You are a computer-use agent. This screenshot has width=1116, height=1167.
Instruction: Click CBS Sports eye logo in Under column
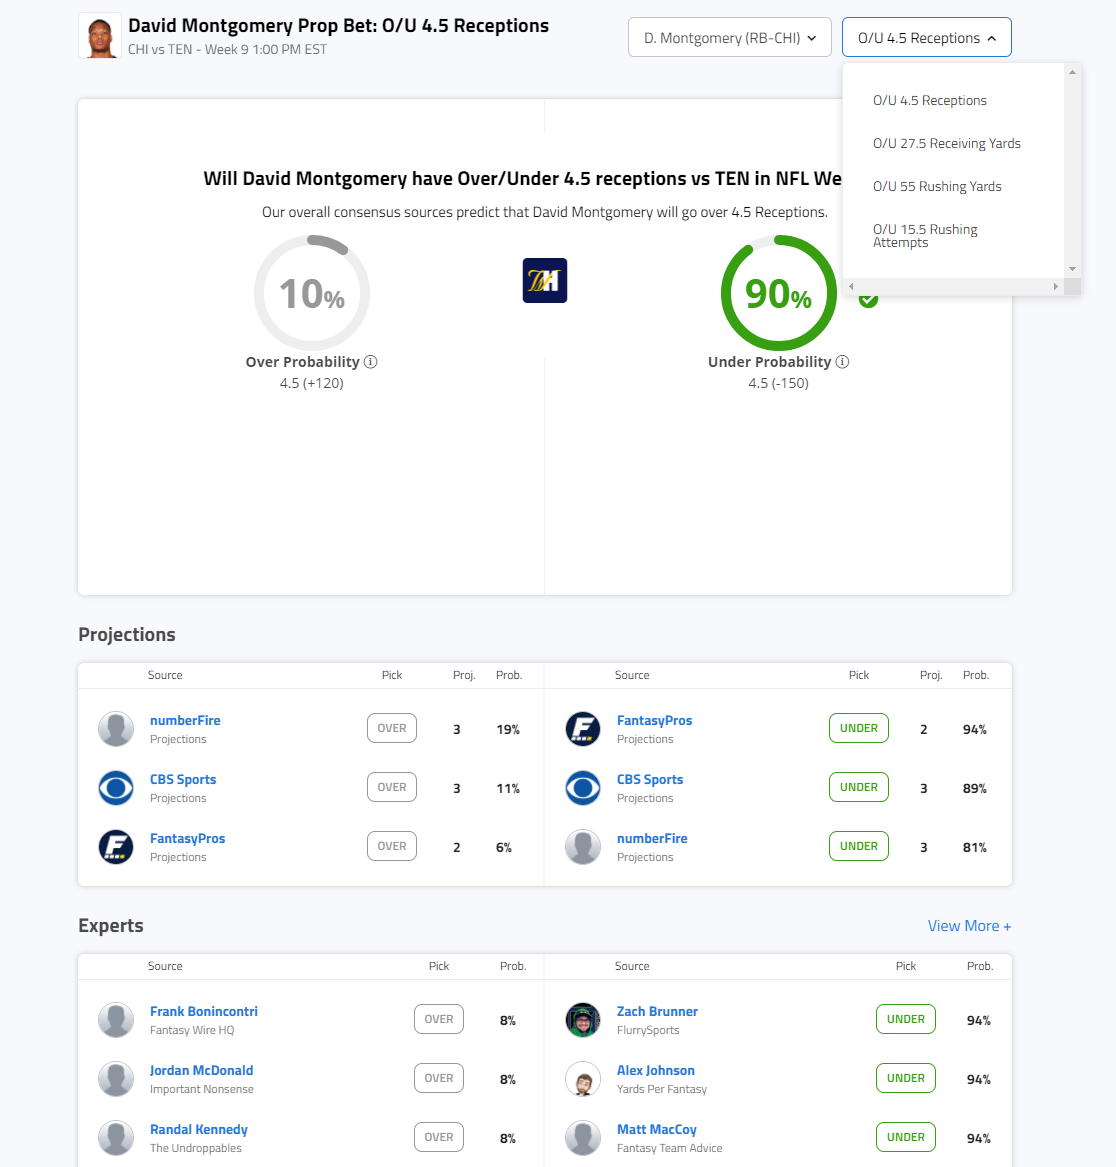click(x=583, y=787)
